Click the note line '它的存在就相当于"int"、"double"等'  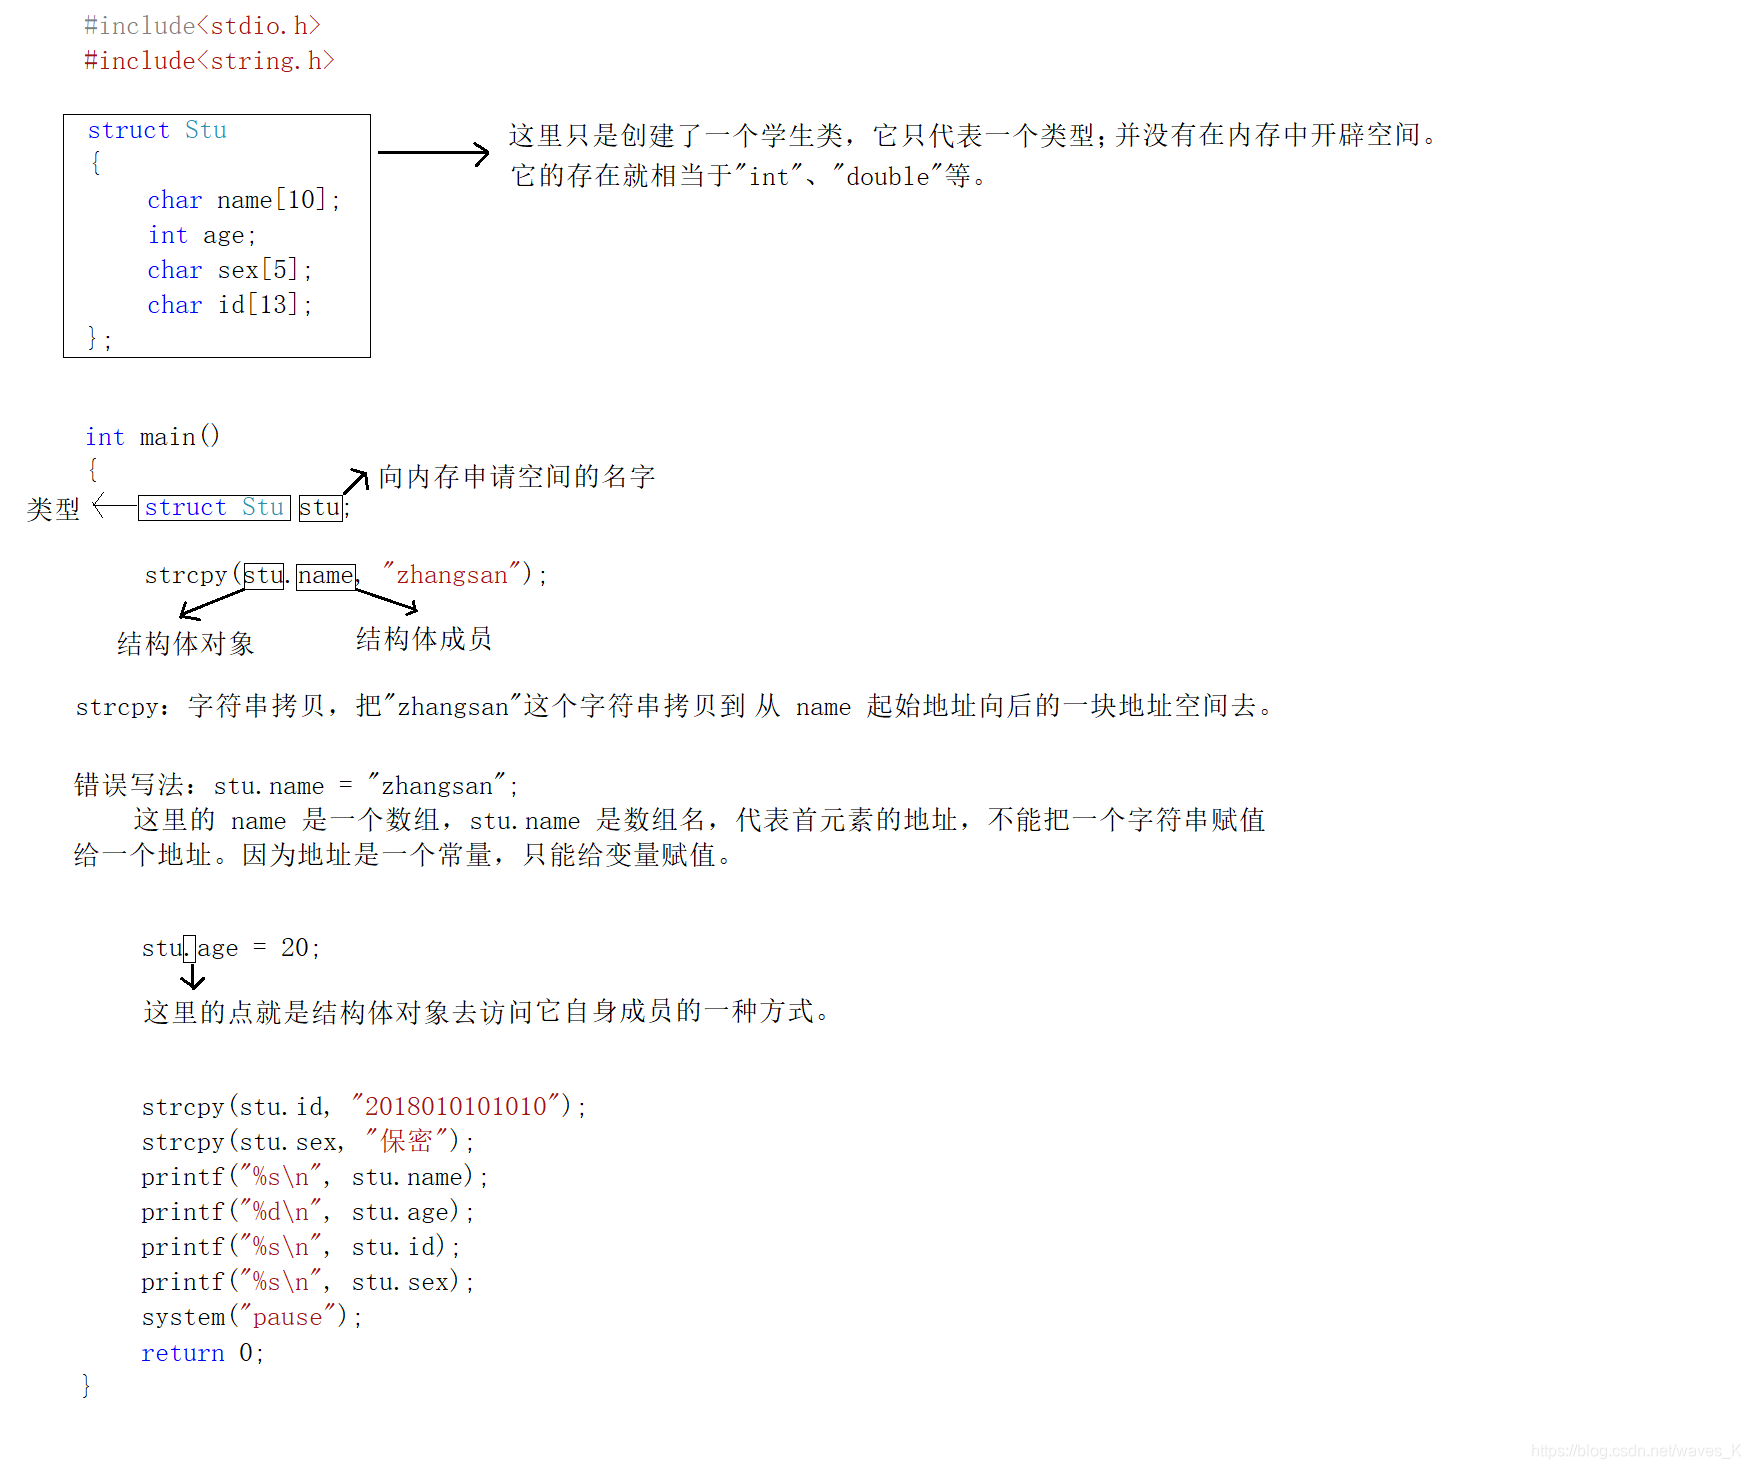[749, 176]
